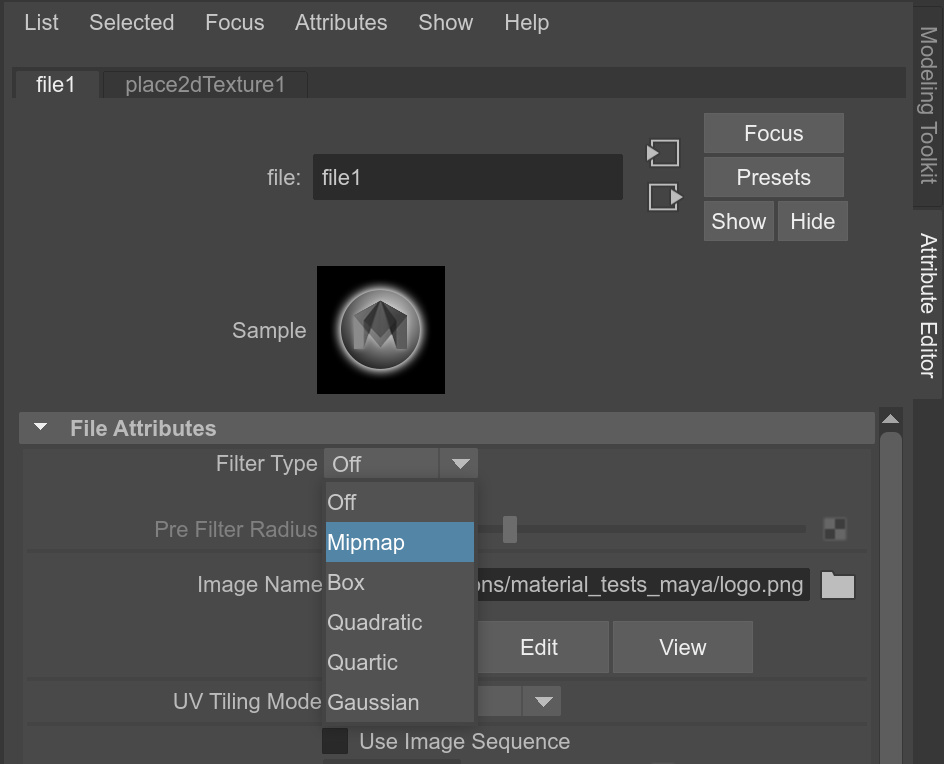Click the View image button
Viewport: 944px width, 764px height.
tap(682, 647)
